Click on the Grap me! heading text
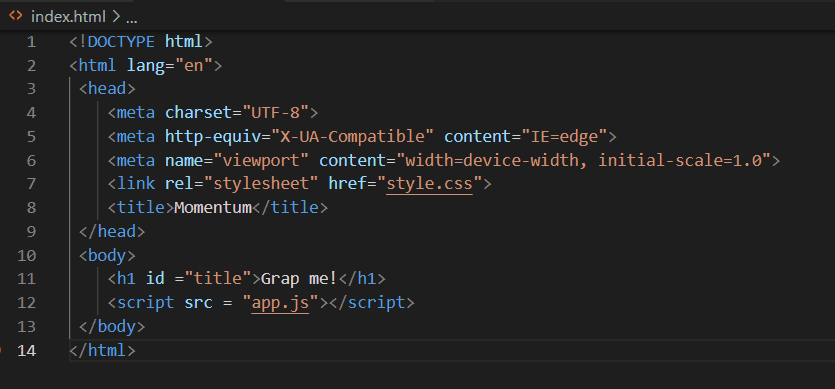 [x=299, y=279]
